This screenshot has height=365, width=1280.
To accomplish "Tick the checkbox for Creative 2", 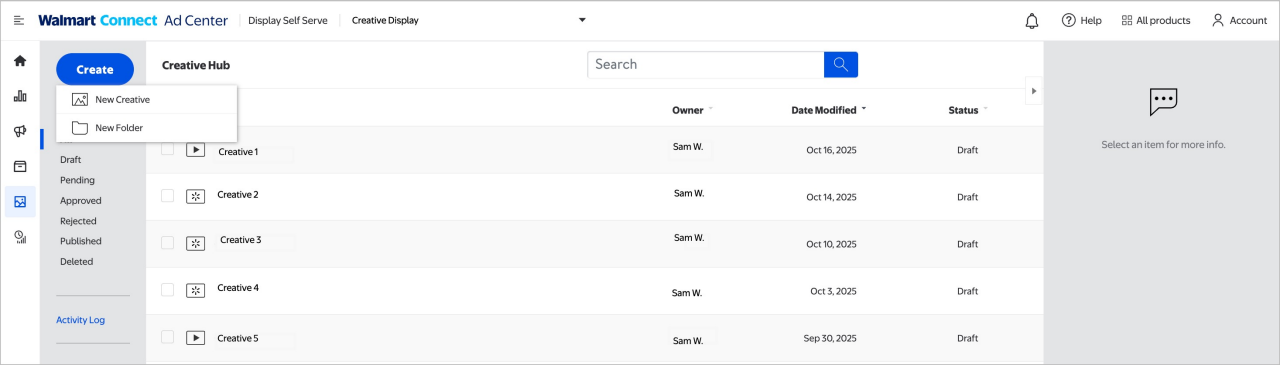I will (168, 195).
